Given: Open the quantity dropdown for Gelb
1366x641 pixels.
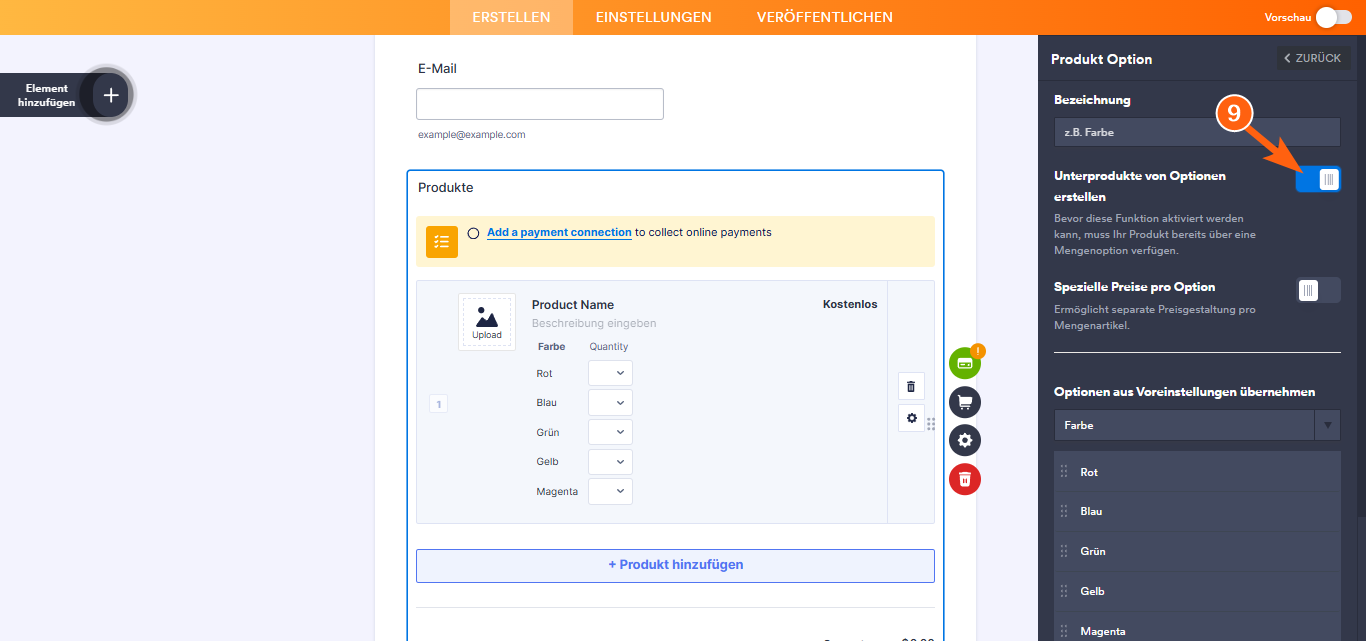Looking at the screenshot, I should (610, 461).
